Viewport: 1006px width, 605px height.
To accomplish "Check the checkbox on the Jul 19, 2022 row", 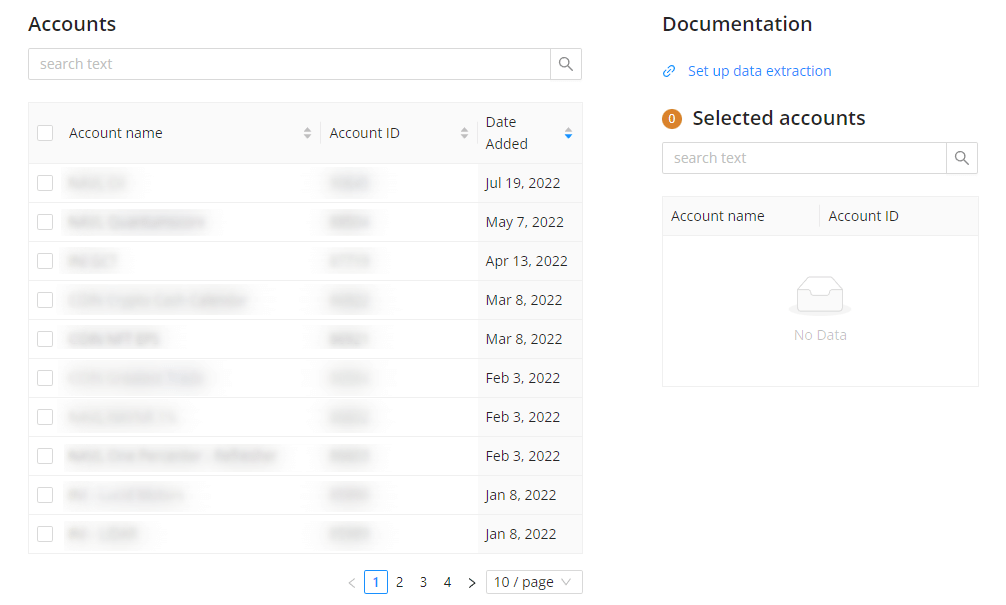I will tap(45, 182).
